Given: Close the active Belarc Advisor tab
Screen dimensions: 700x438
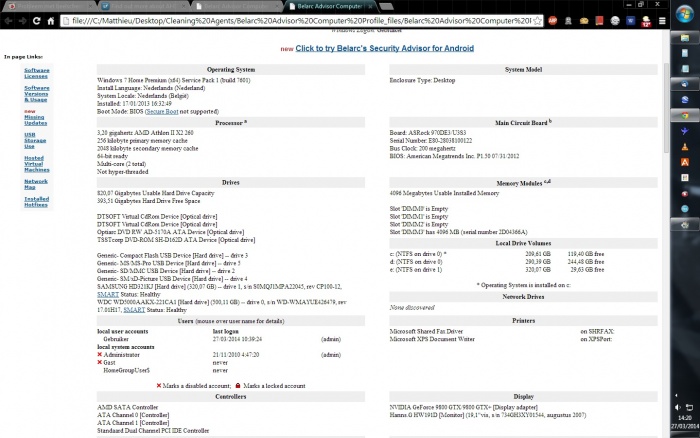Looking at the screenshot, I should click(x=370, y=6).
